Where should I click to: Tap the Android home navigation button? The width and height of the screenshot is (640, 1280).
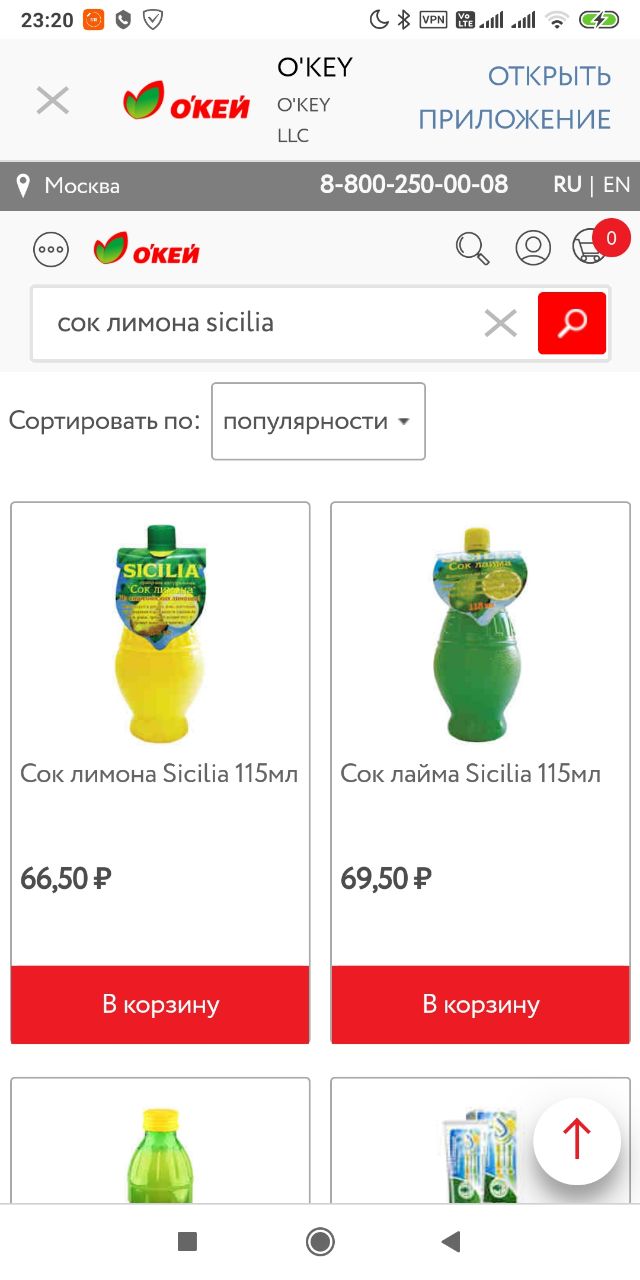click(x=320, y=1242)
